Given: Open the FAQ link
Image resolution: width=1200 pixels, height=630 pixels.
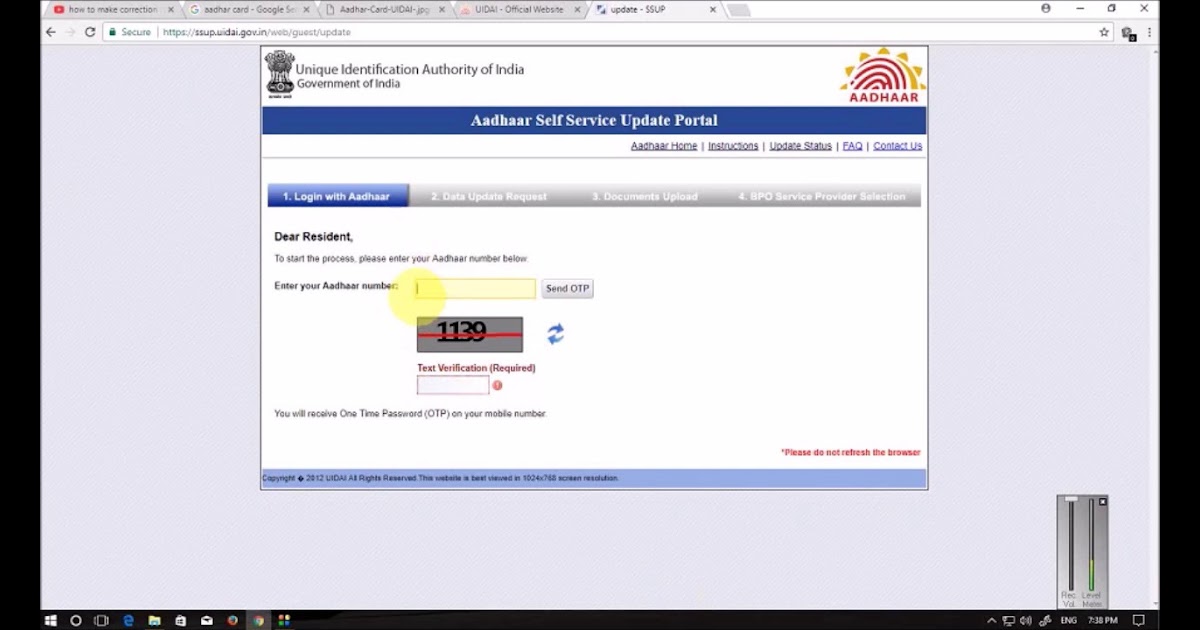Looking at the screenshot, I should 852,146.
